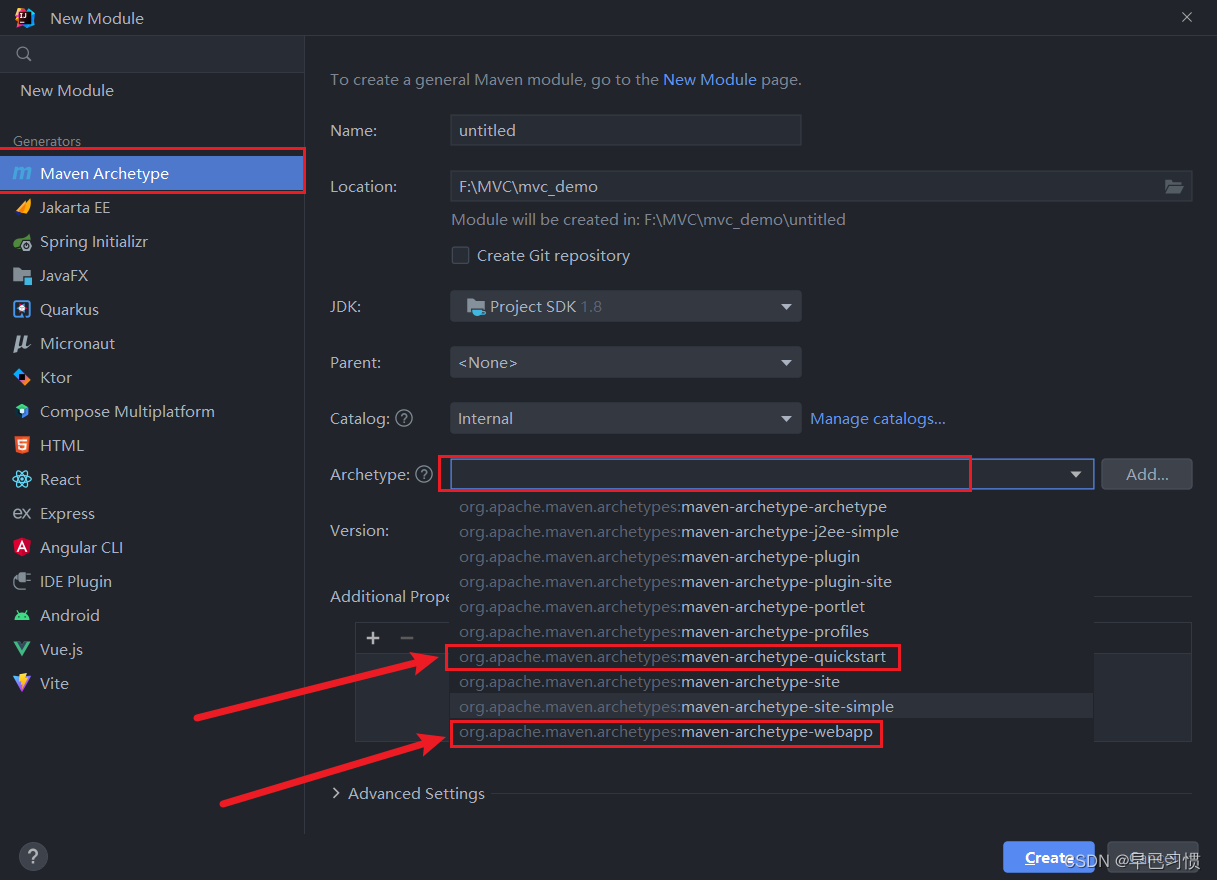The height and width of the screenshot is (880, 1217).
Task: Choose maven-archetype-portlet option
Action: click(x=771, y=607)
